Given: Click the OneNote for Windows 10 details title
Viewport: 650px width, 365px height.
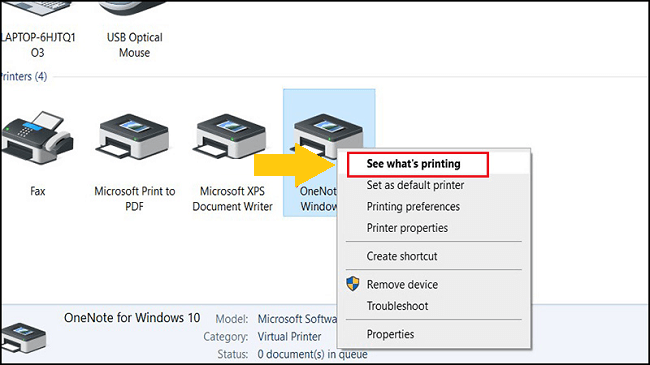Looking at the screenshot, I should point(132,318).
